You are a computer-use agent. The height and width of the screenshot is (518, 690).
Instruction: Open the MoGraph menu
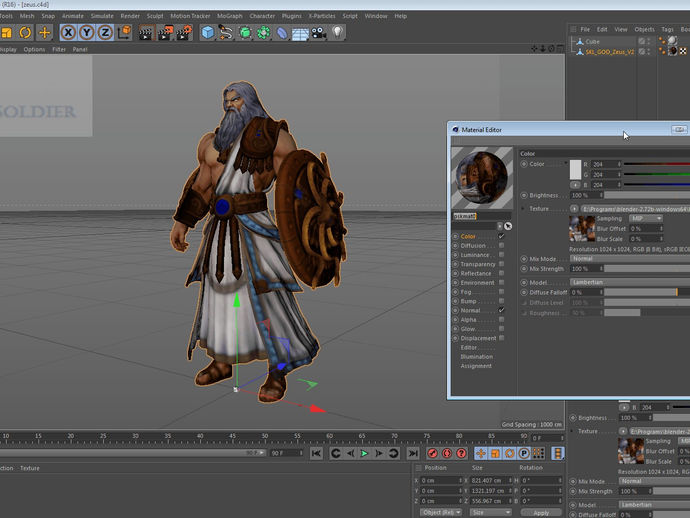[x=230, y=16]
